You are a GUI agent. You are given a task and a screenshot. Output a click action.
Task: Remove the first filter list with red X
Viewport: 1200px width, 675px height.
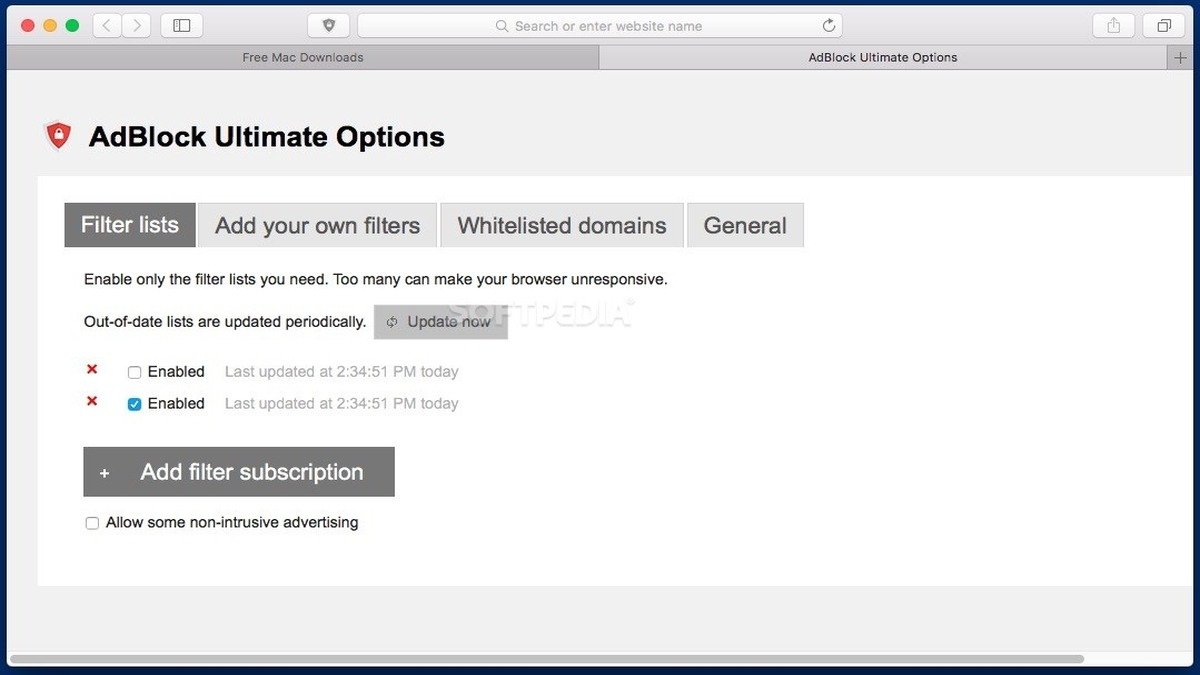tap(92, 370)
